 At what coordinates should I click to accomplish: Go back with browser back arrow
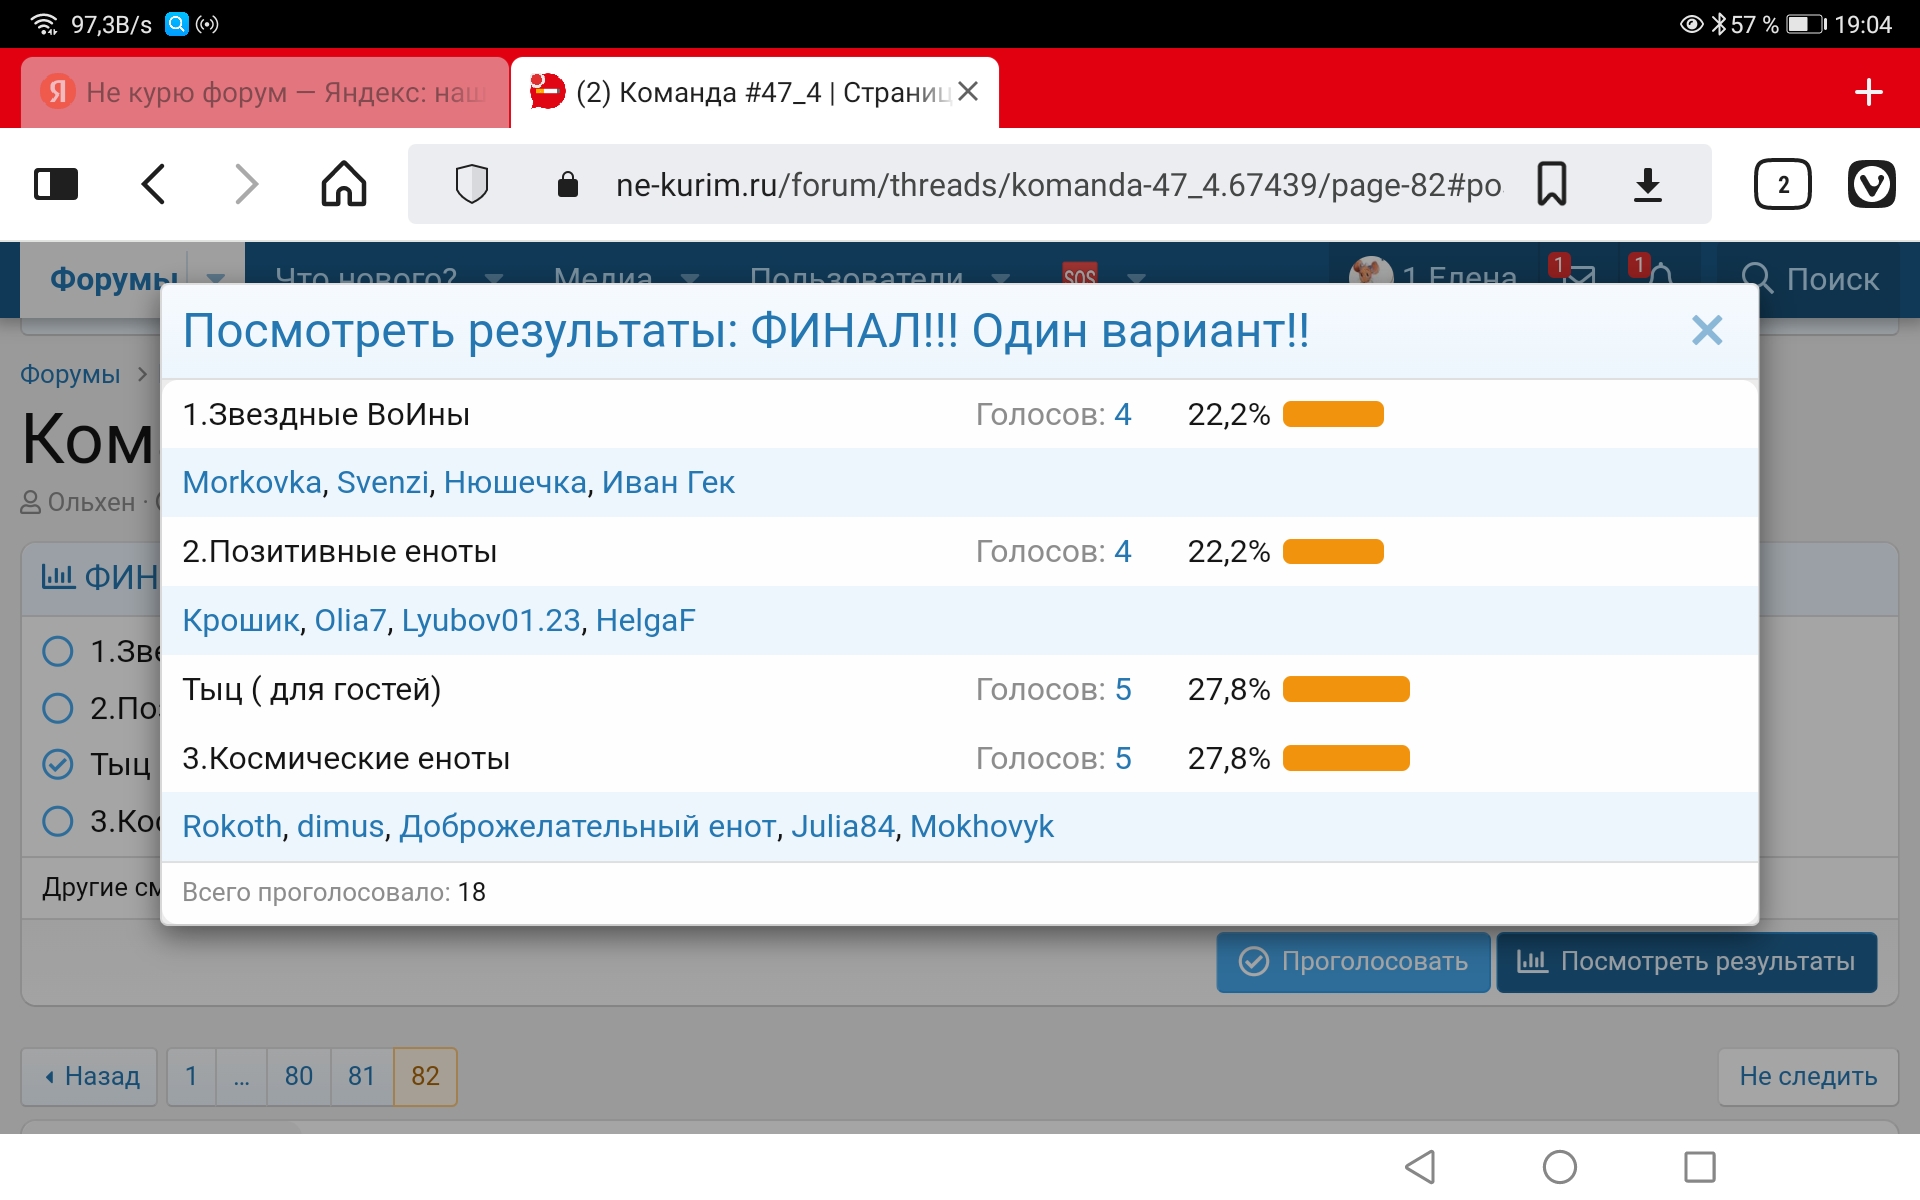tap(153, 184)
